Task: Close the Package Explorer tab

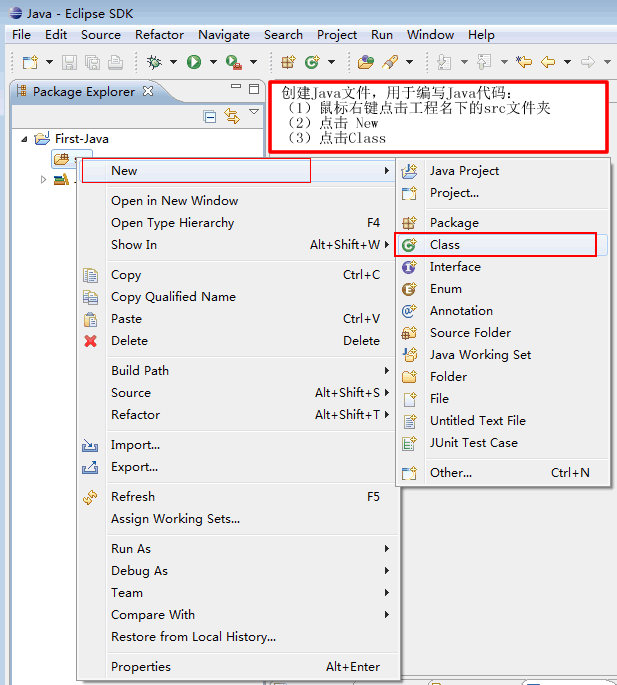Action: (148, 91)
